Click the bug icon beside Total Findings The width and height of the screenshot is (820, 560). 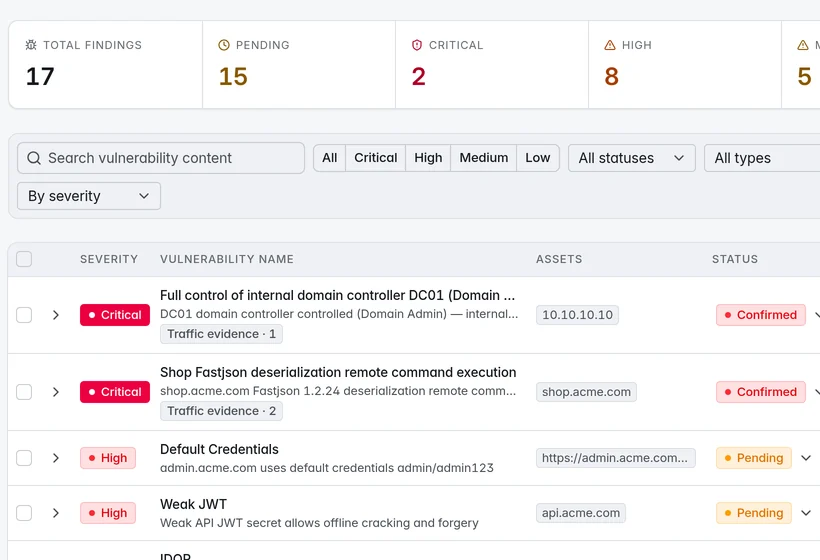point(31,45)
